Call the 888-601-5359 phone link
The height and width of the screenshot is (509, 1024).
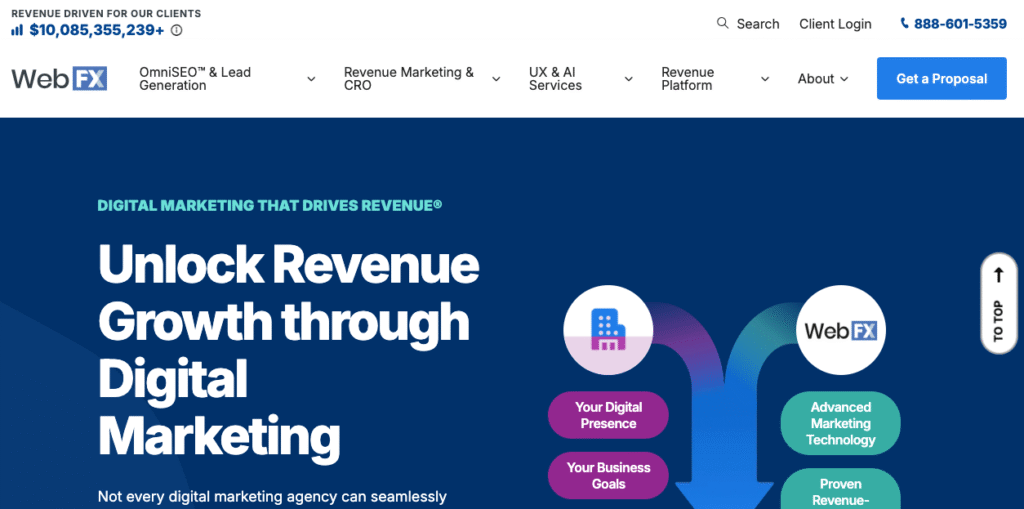[960, 24]
